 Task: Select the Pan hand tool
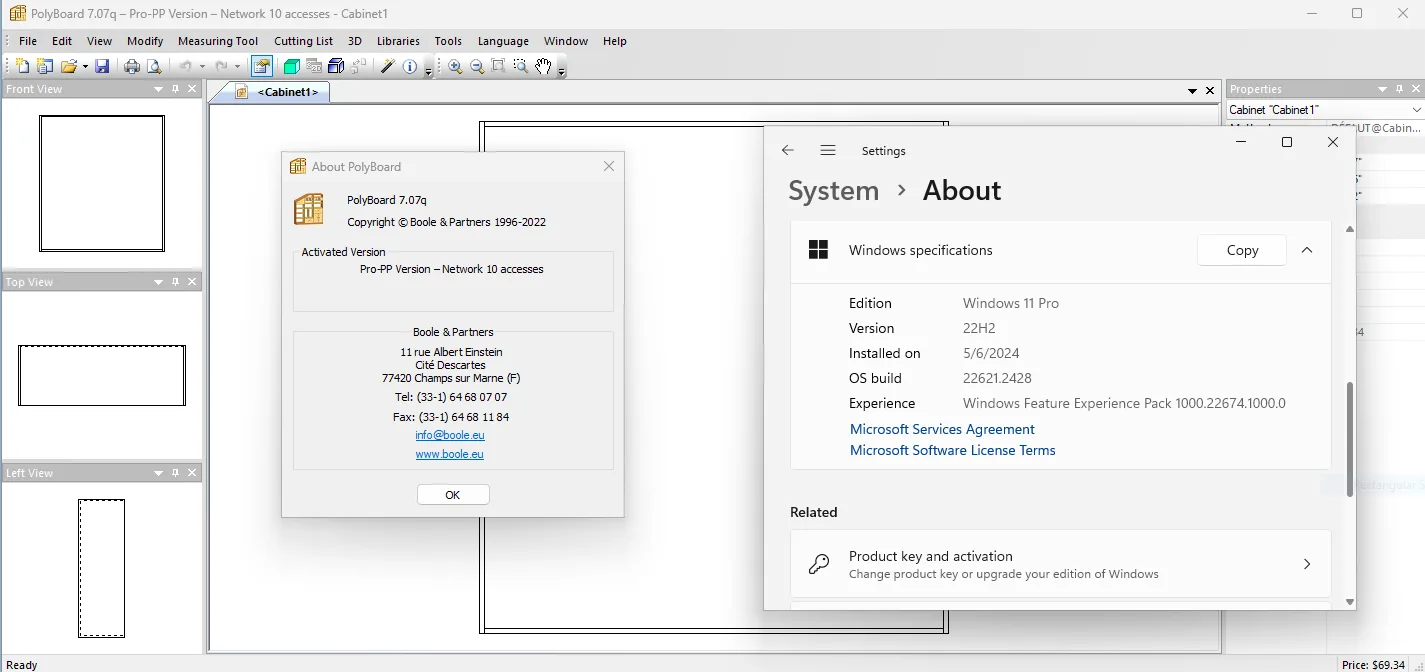click(543, 66)
